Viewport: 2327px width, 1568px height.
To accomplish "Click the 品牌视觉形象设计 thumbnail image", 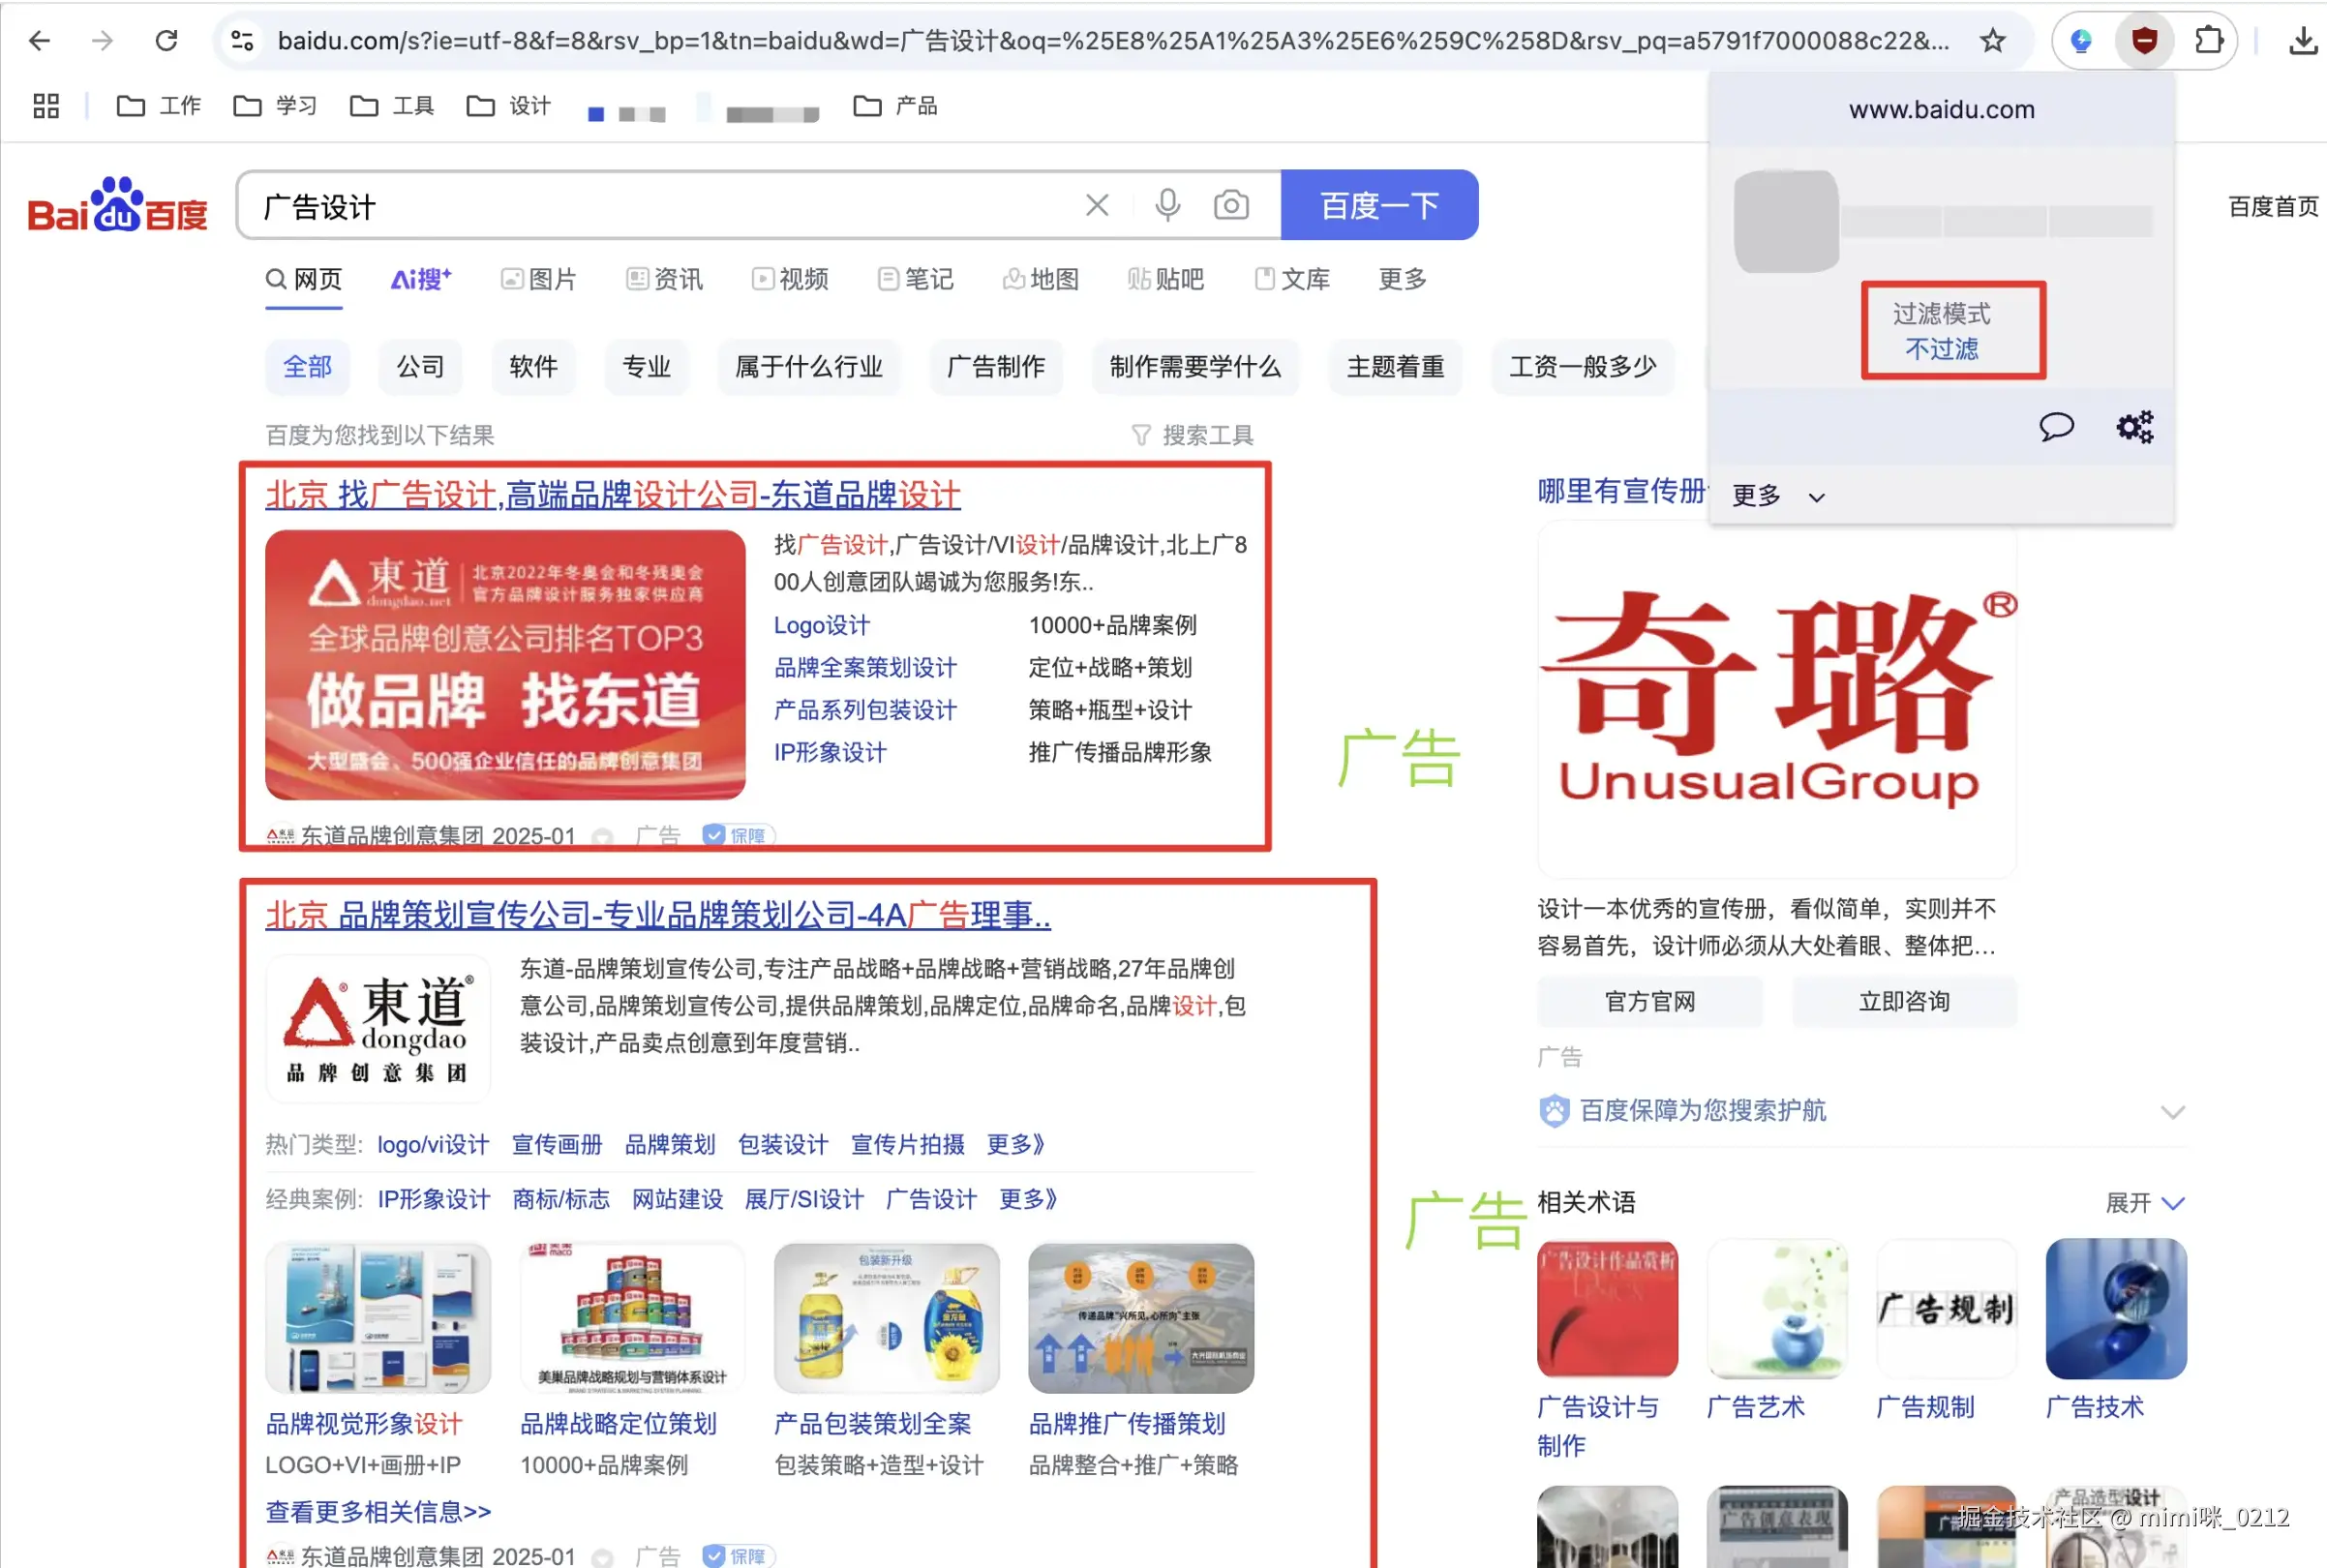I will [x=378, y=1318].
